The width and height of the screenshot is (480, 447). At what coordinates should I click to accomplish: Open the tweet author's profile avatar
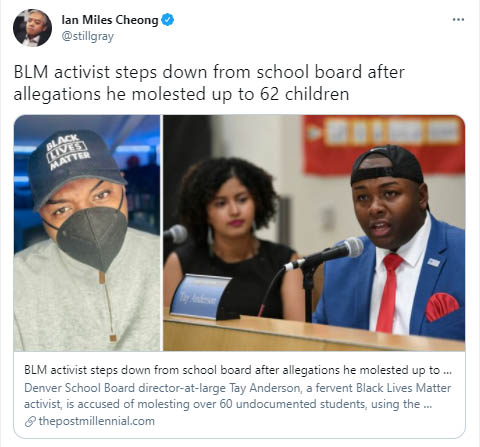[x=32, y=28]
